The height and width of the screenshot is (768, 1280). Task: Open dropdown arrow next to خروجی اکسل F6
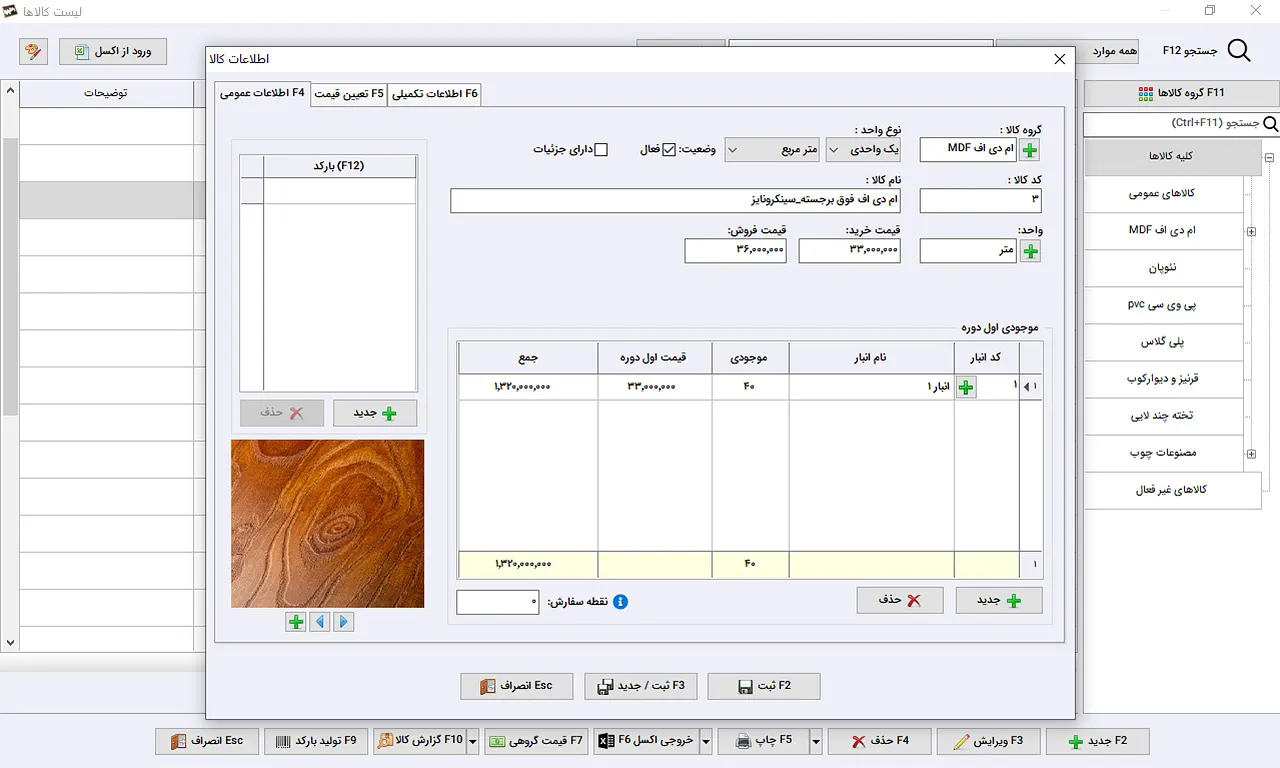click(x=706, y=741)
